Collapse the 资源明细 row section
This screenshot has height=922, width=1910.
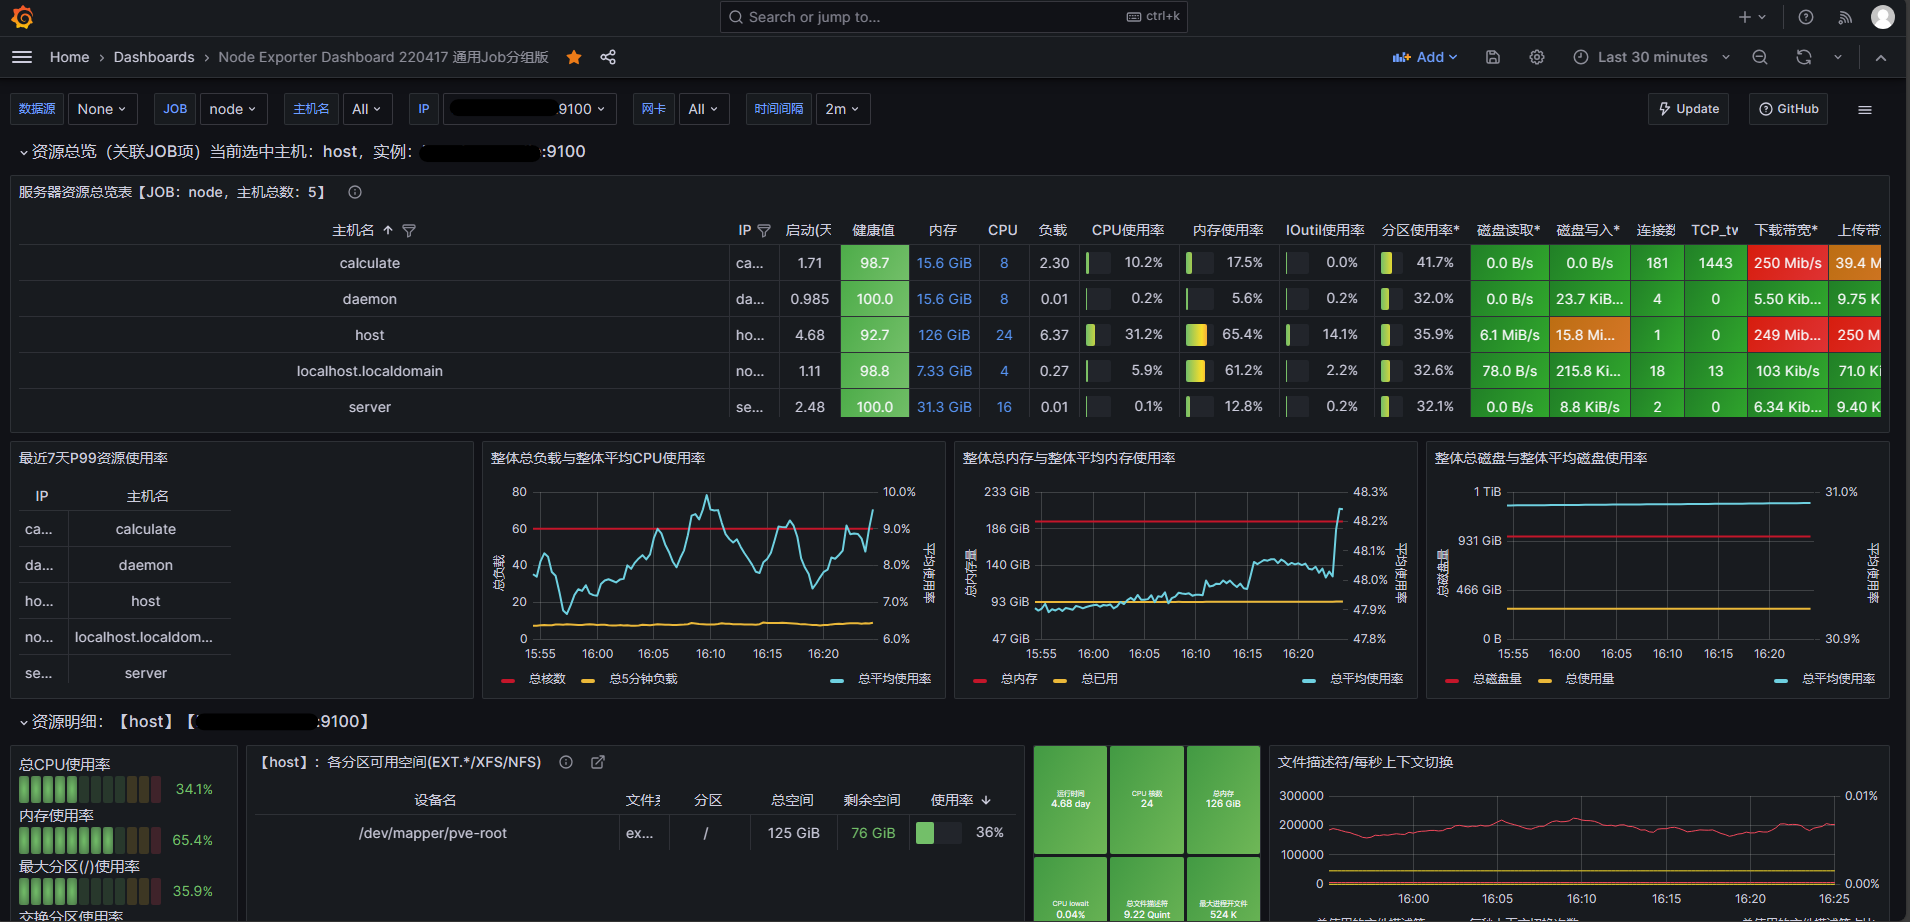pyautogui.click(x=24, y=722)
